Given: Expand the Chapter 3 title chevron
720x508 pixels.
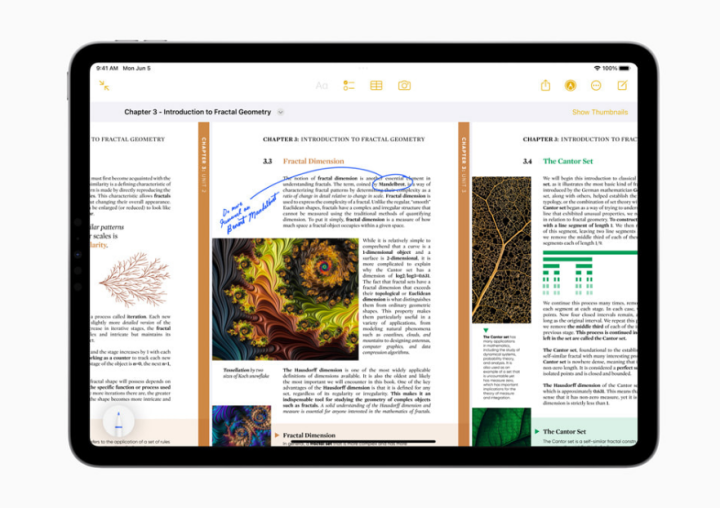Looking at the screenshot, I should point(281,112).
